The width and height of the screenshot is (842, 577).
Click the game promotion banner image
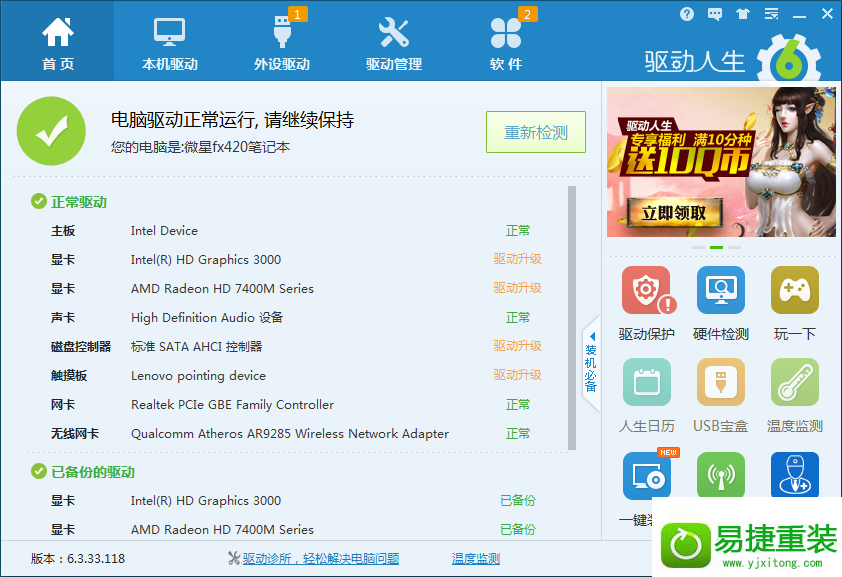[721, 162]
